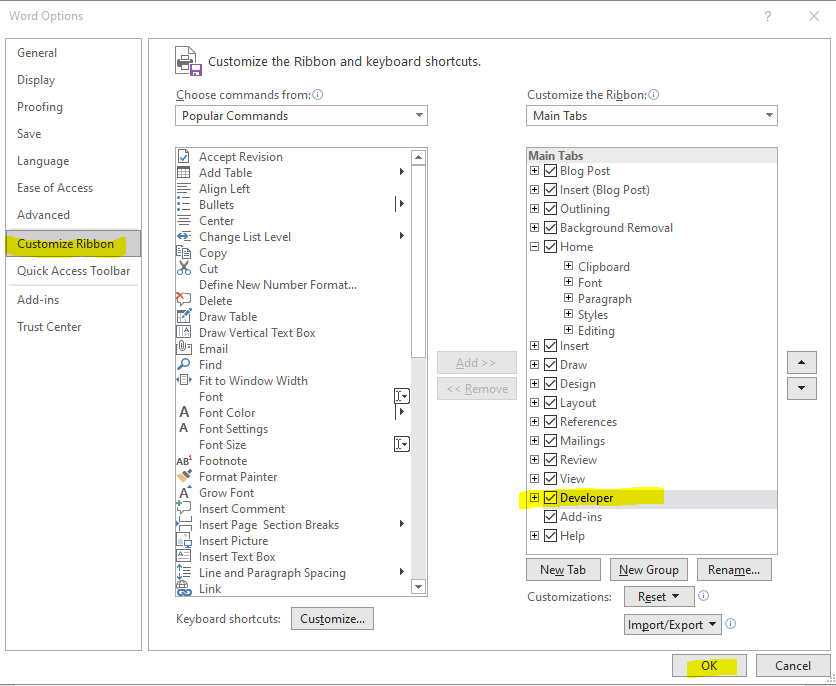The width and height of the screenshot is (836, 686).
Task: Select the Cut scissors icon
Action: (x=184, y=269)
